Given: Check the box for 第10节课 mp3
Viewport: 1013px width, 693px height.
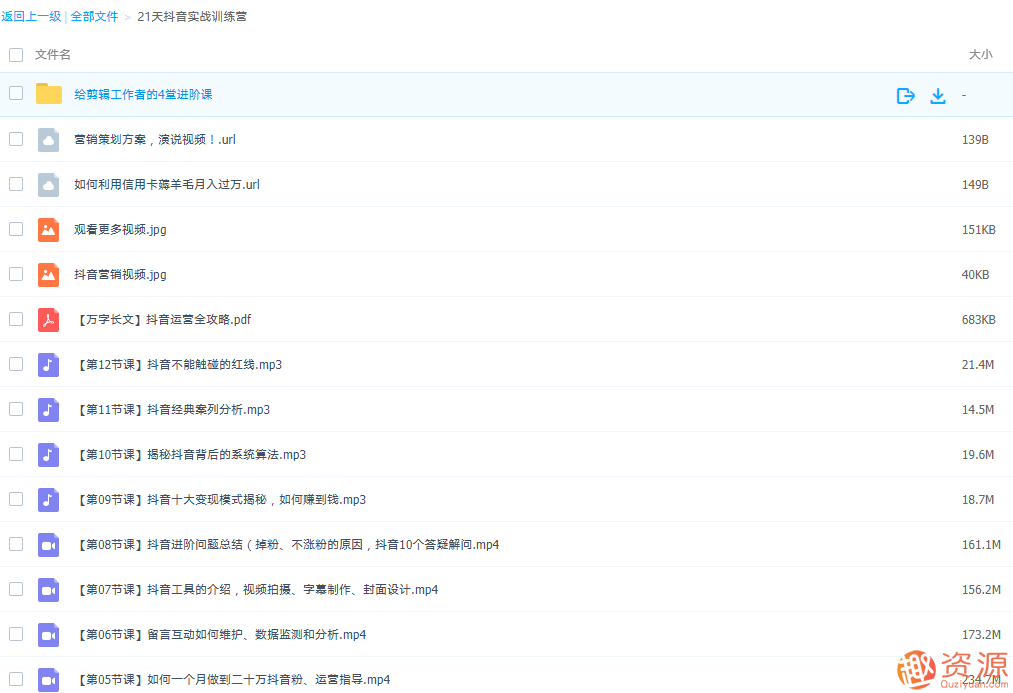Looking at the screenshot, I should point(16,454).
